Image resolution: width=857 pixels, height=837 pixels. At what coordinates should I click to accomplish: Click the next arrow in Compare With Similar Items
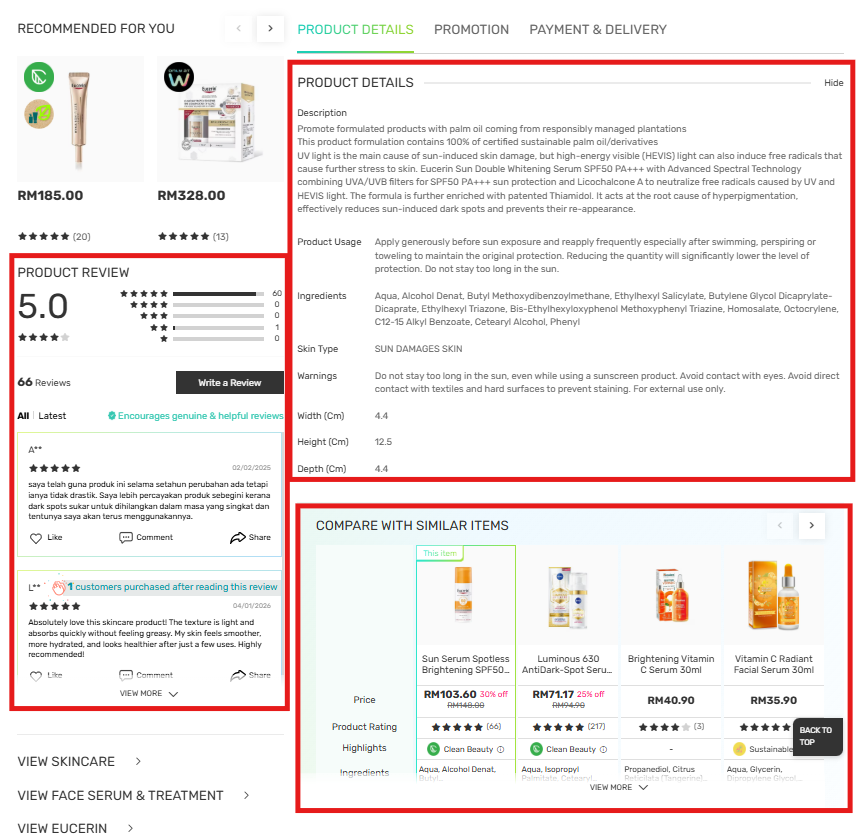tap(812, 525)
